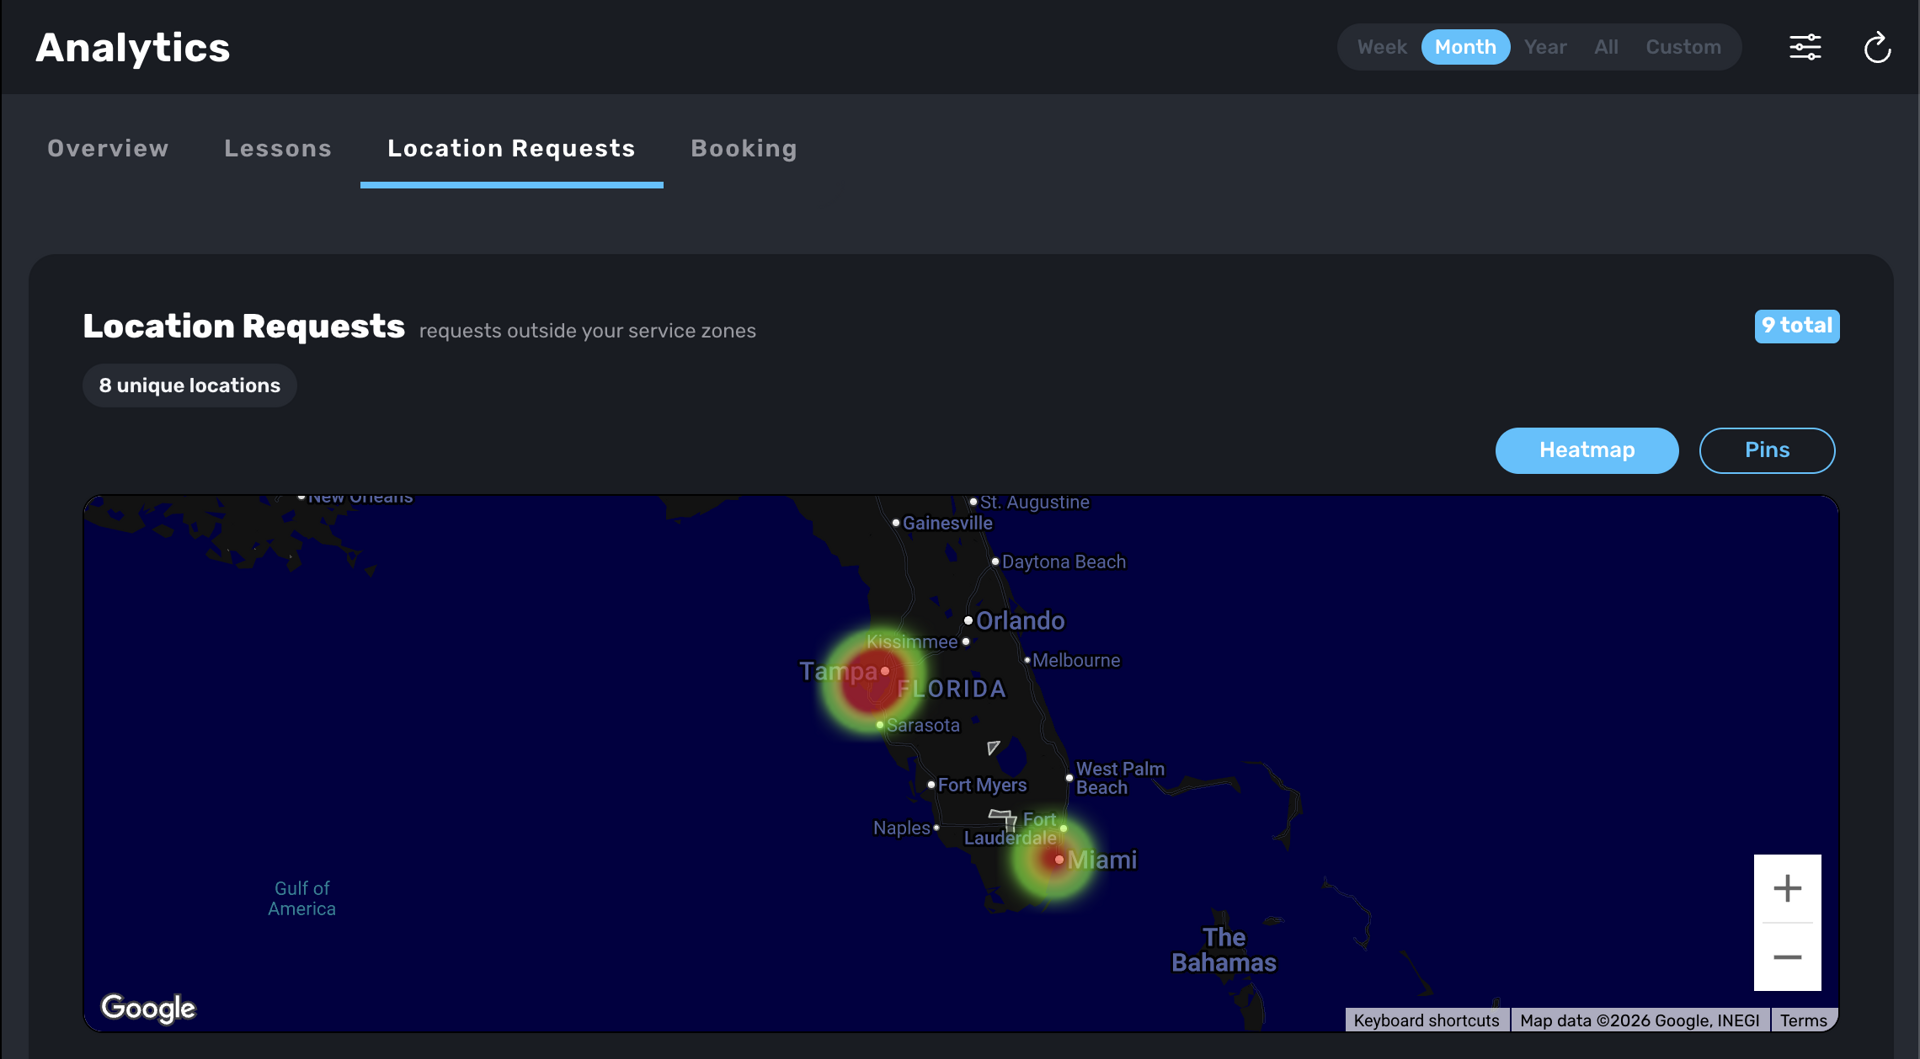Switch map to Pins view
Viewport: 1920px width, 1059px height.
click(x=1766, y=450)
